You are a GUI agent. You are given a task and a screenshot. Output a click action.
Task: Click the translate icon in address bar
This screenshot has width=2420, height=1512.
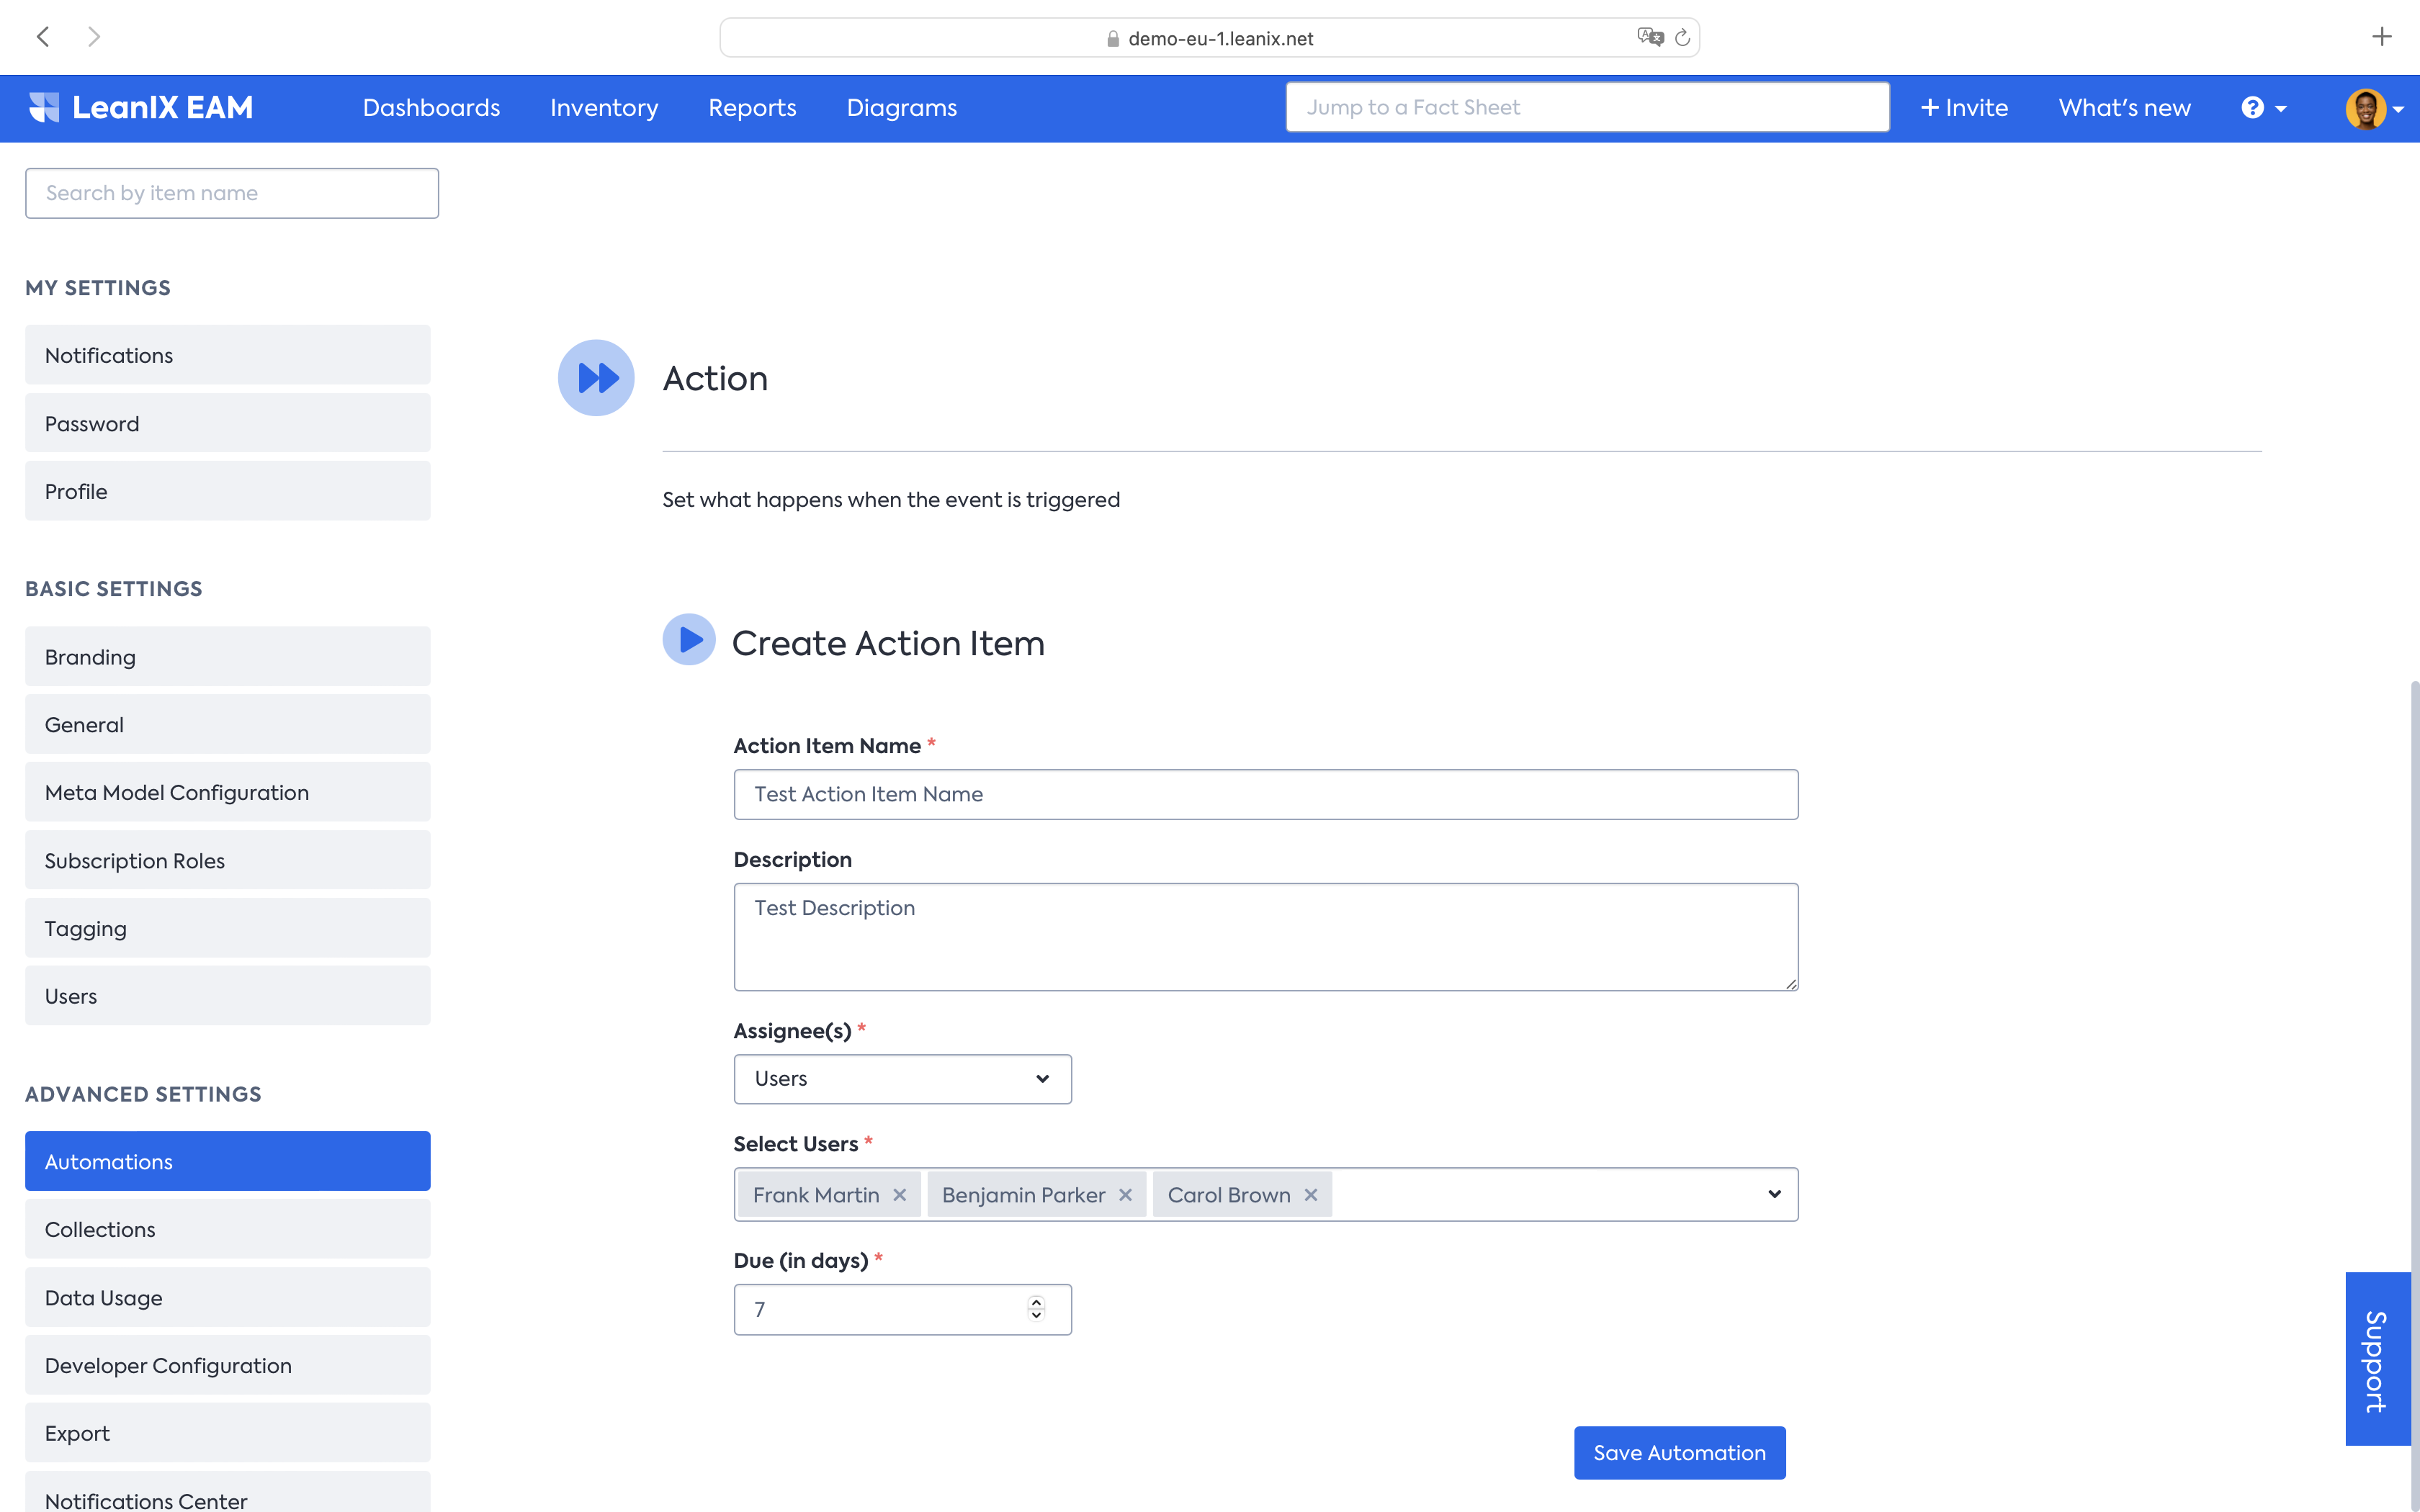pyautogui.click(x=1649, y=37)
